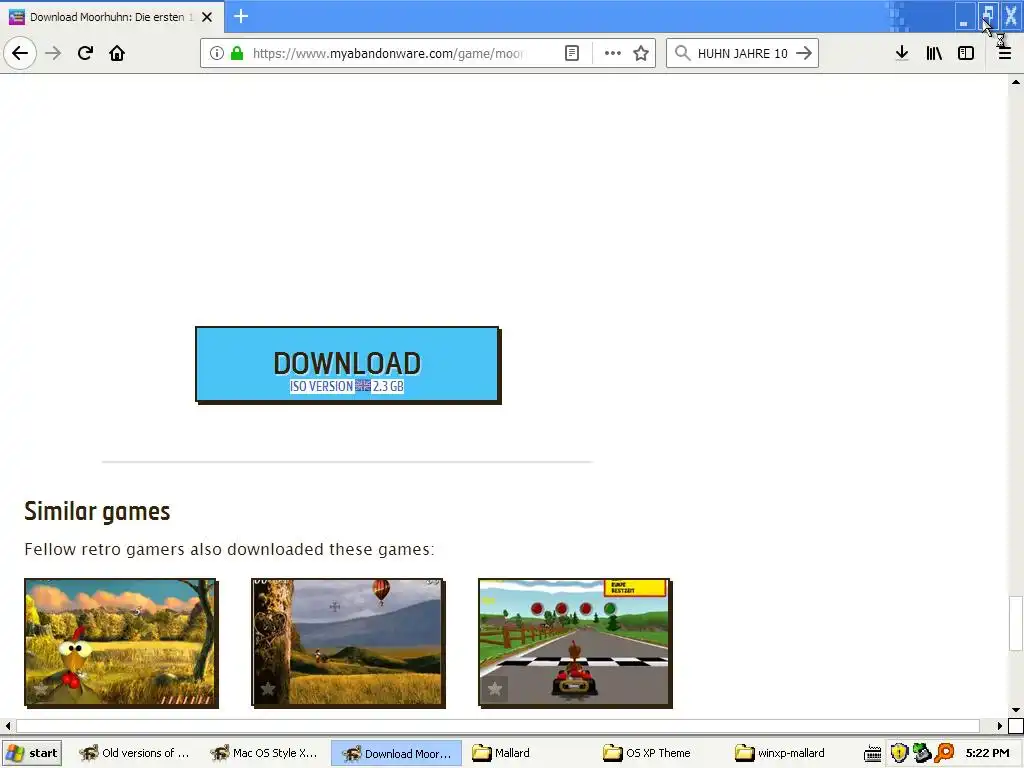Screen dimensions: 1024x768
Task: Select the Download Moorhuhn browser tab
Action: [x=111, y=17]
